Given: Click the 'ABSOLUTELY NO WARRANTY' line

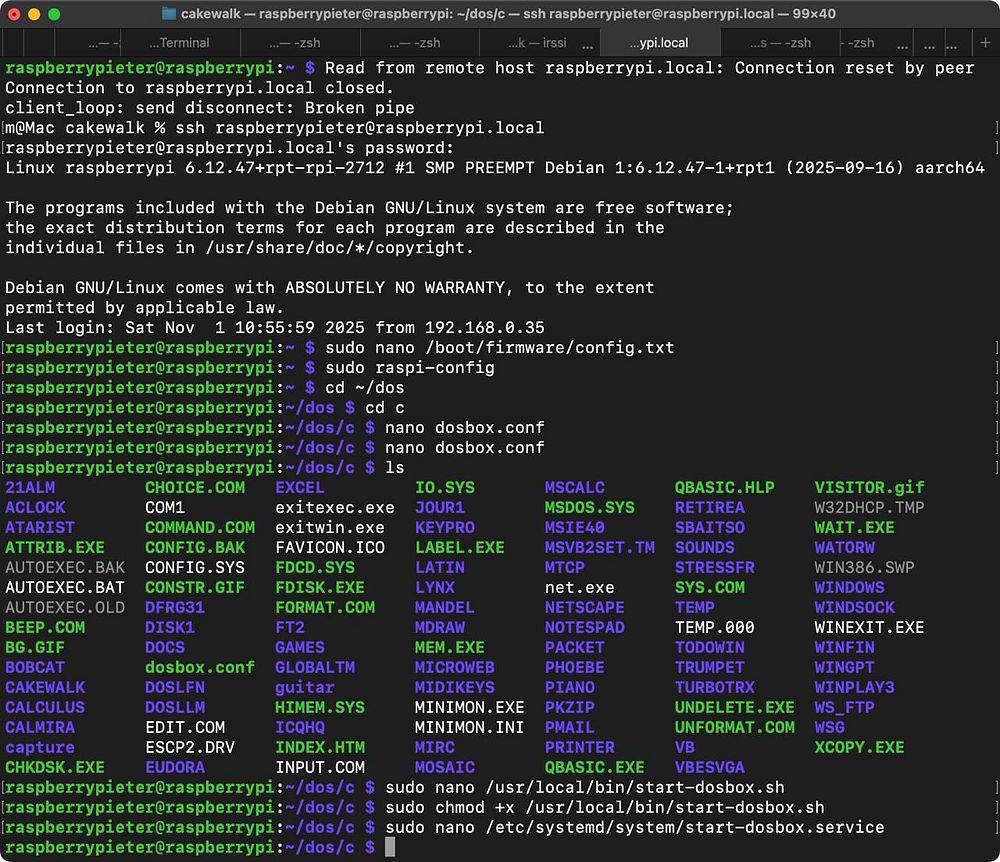Looking at the screenshot, I should click(x=330, y=288).
